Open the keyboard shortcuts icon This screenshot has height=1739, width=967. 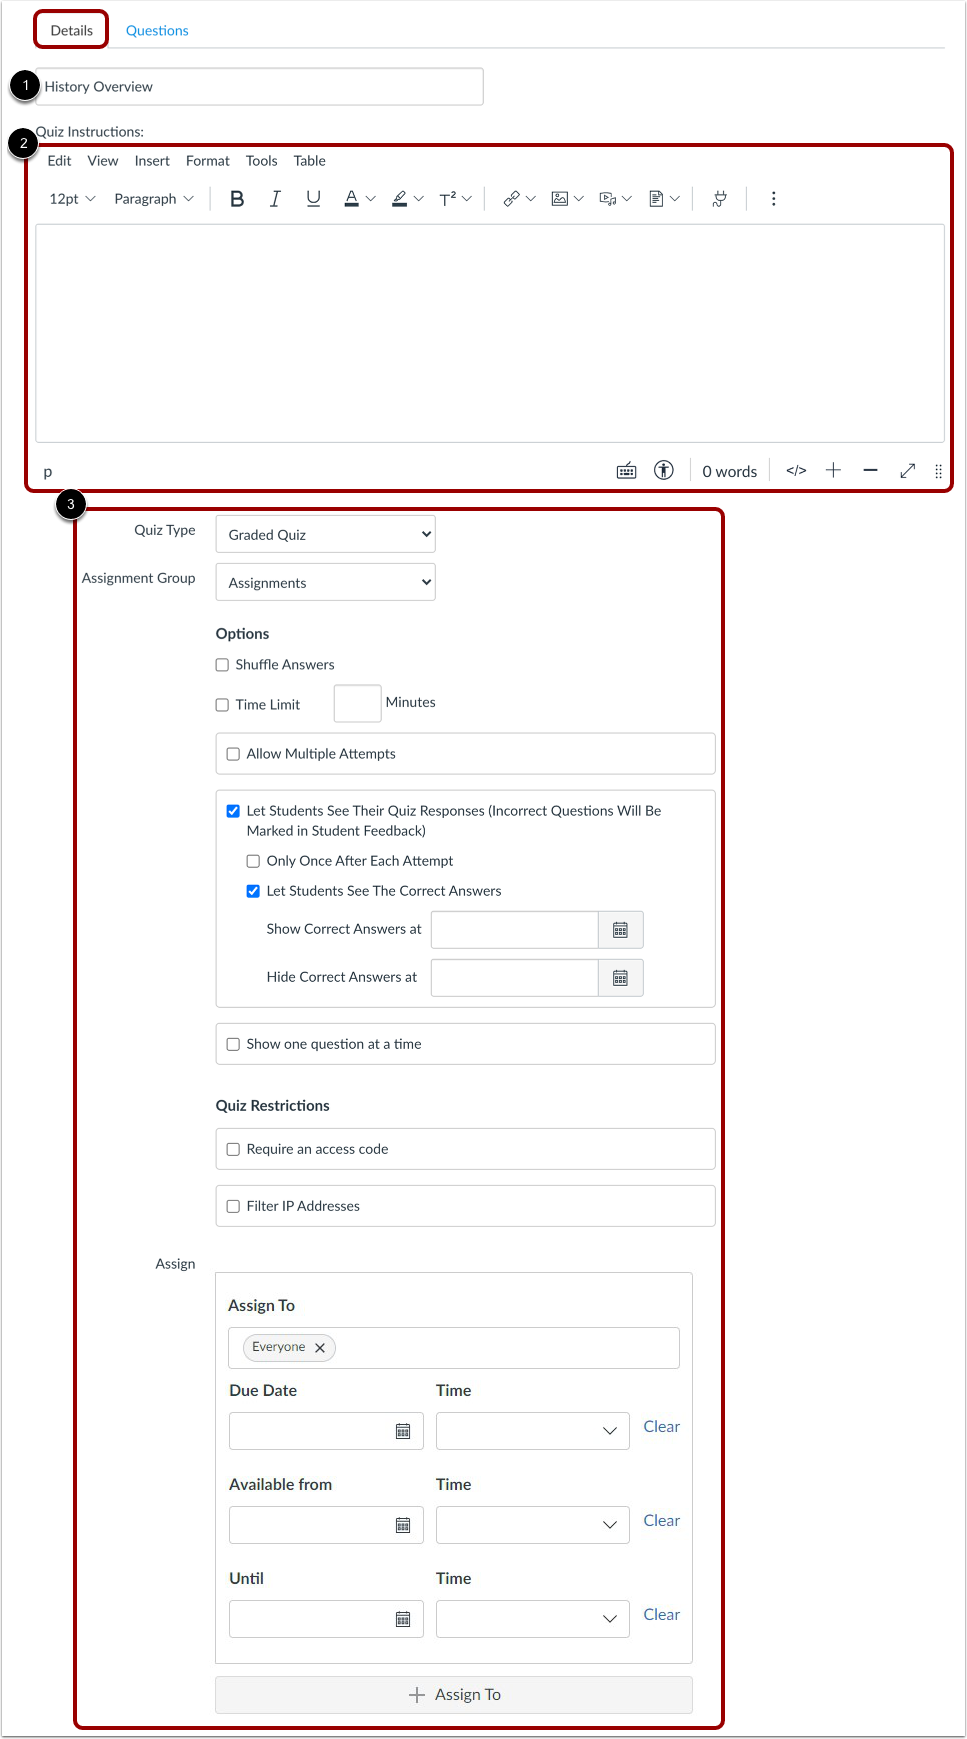pyautogui.click(x=626, y=471)
